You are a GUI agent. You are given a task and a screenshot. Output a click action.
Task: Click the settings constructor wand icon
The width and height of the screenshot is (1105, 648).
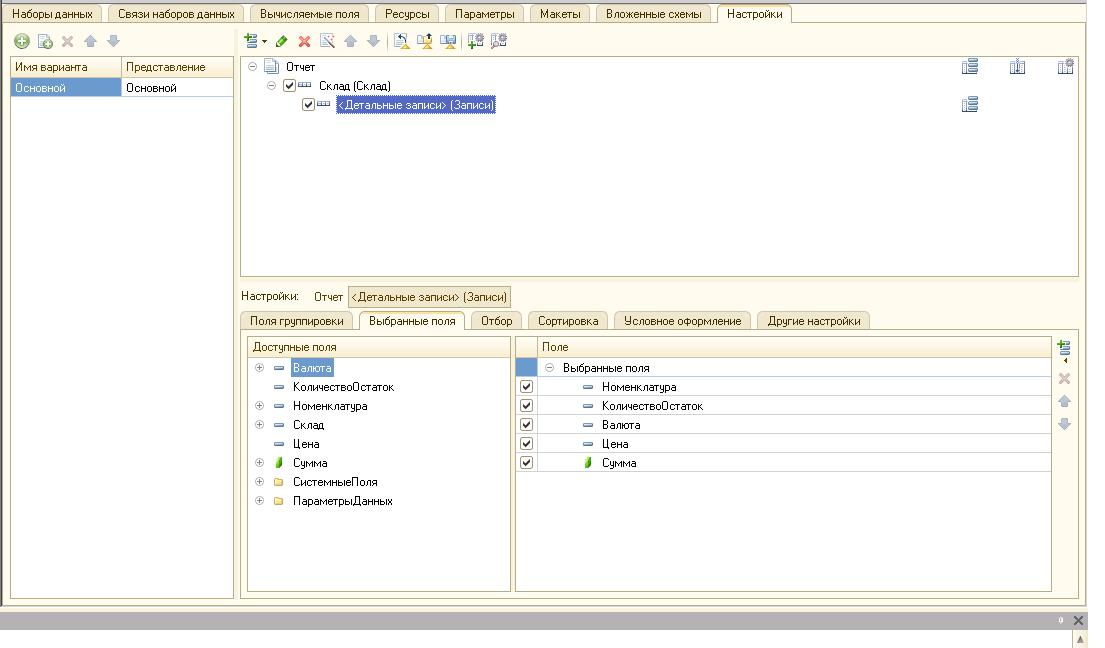[326, 41]
